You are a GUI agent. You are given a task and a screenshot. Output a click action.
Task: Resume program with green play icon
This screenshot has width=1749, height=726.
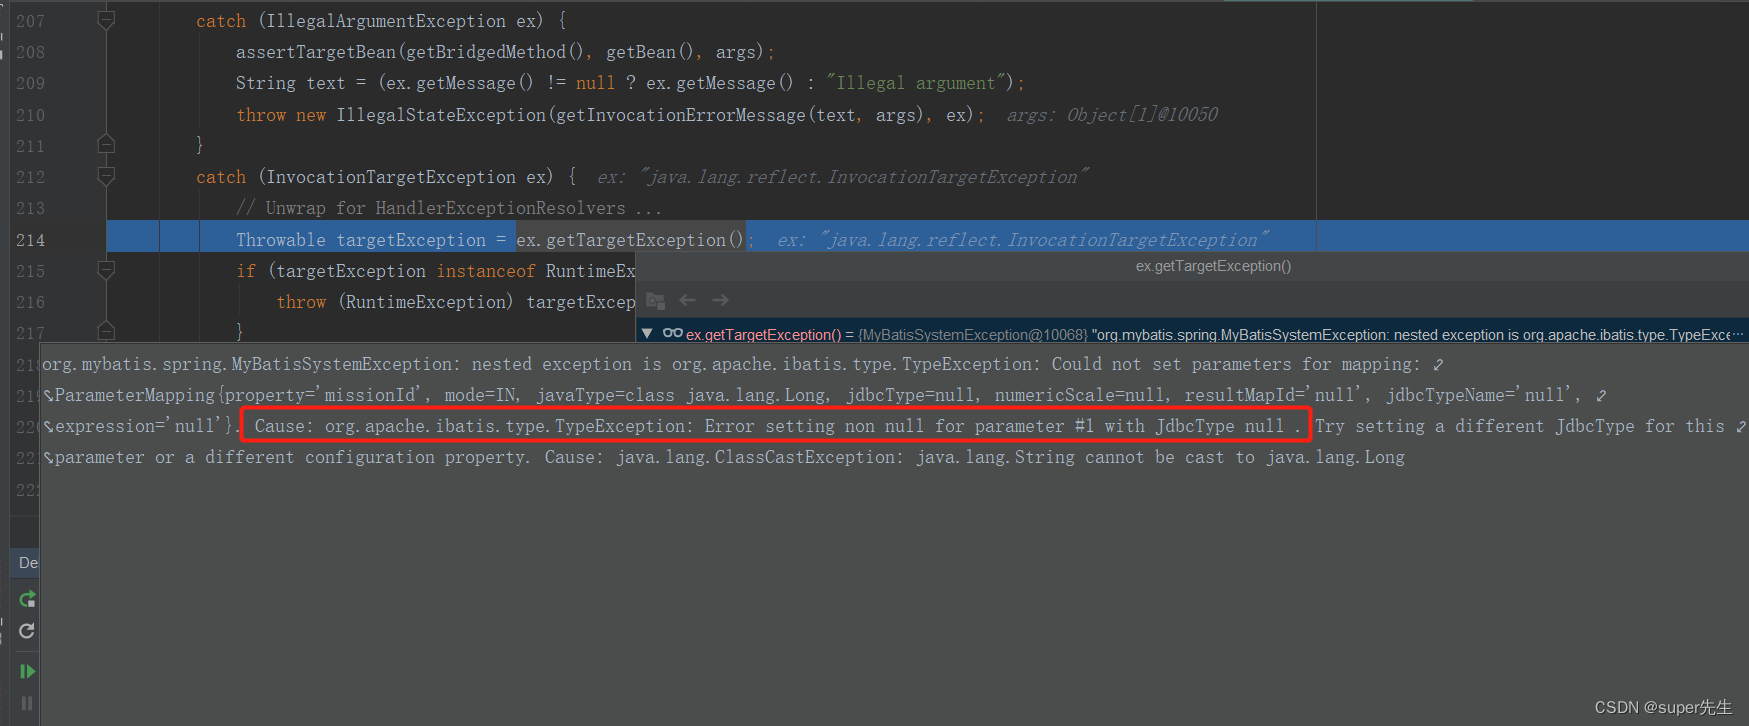tap(27, 671)
